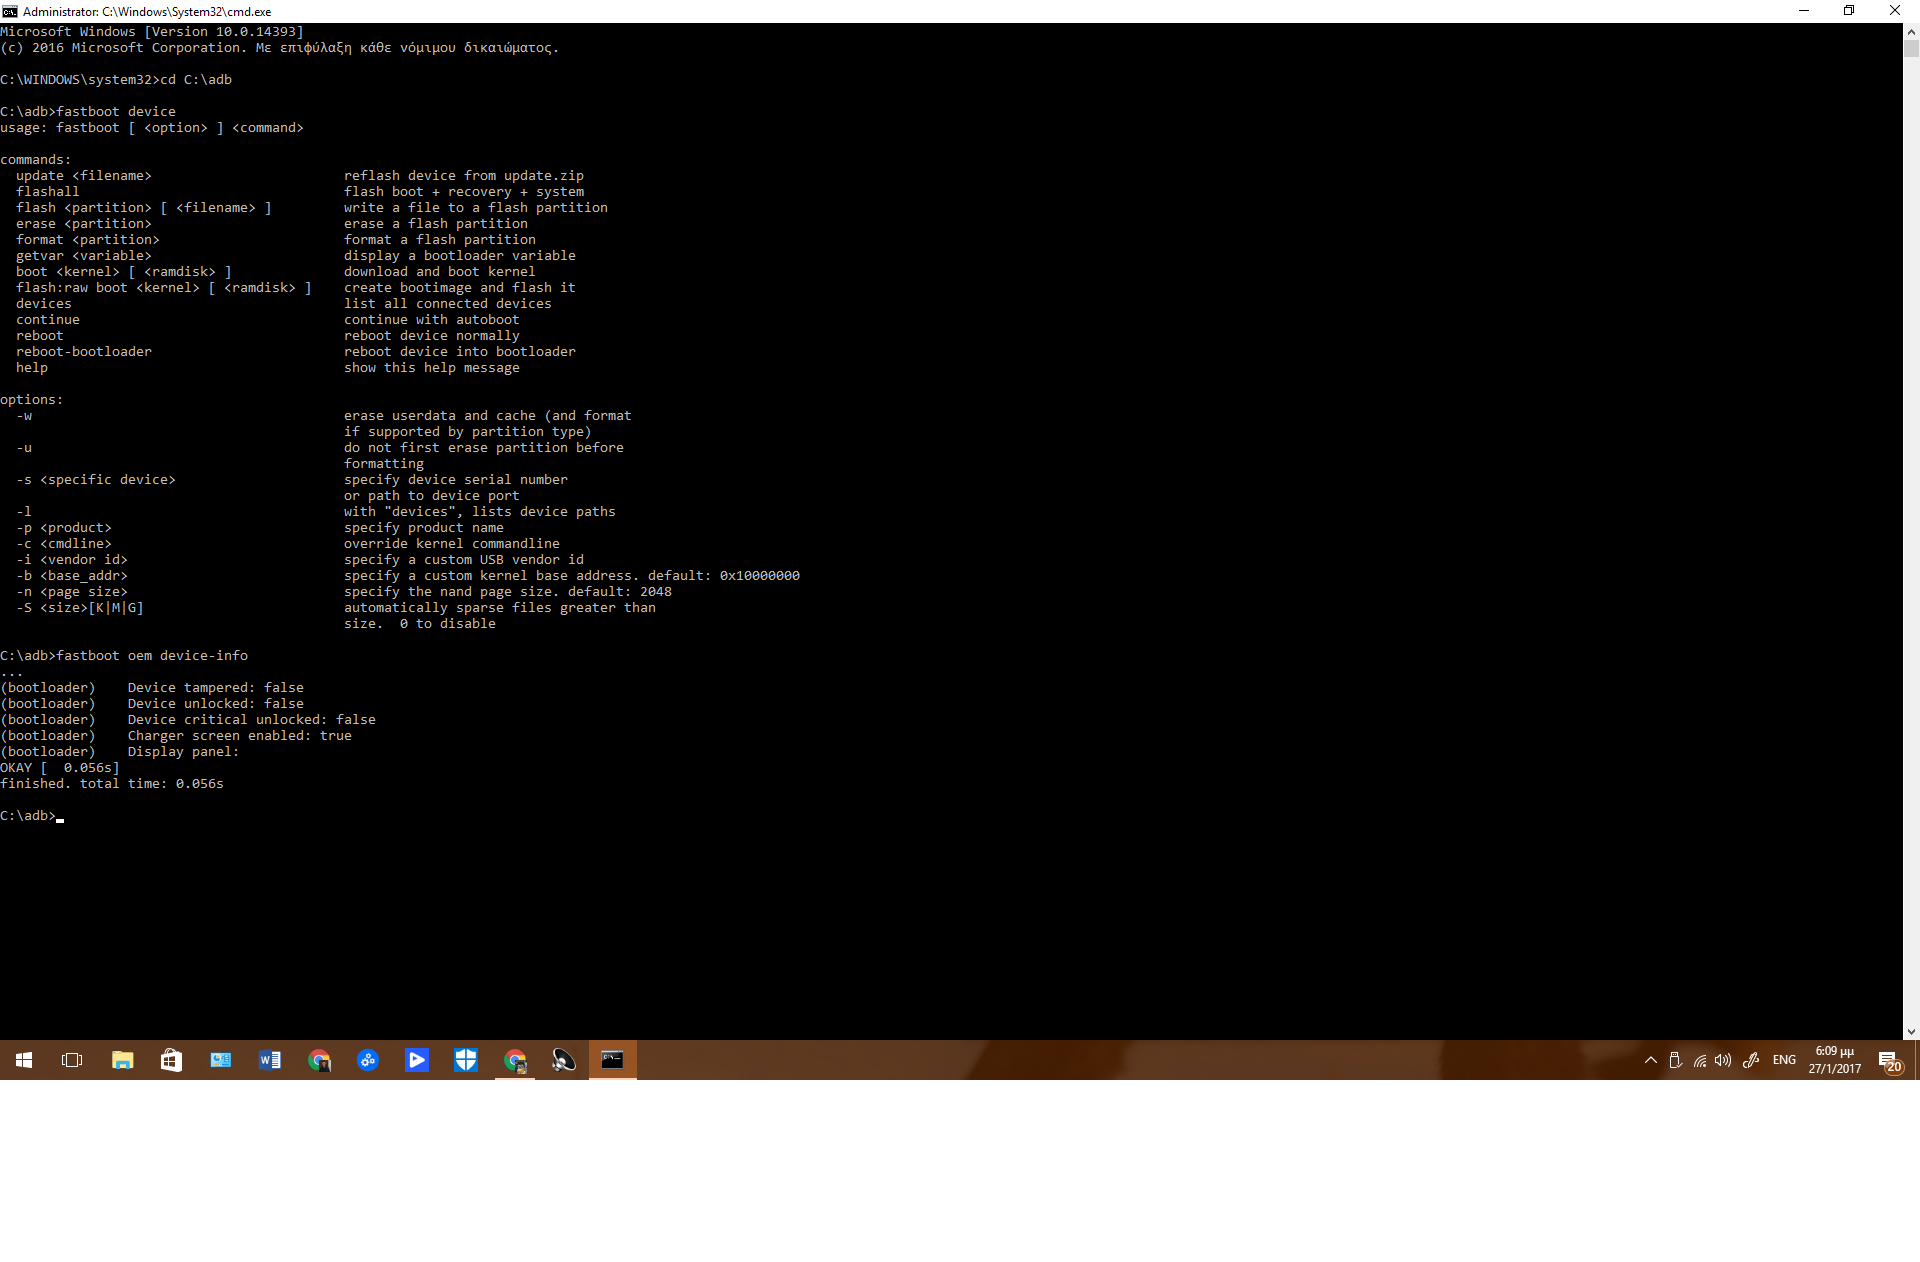Open the Wi-Fi network tray icon
The image size is (1920, 1262).
tap(1699, 1060)
